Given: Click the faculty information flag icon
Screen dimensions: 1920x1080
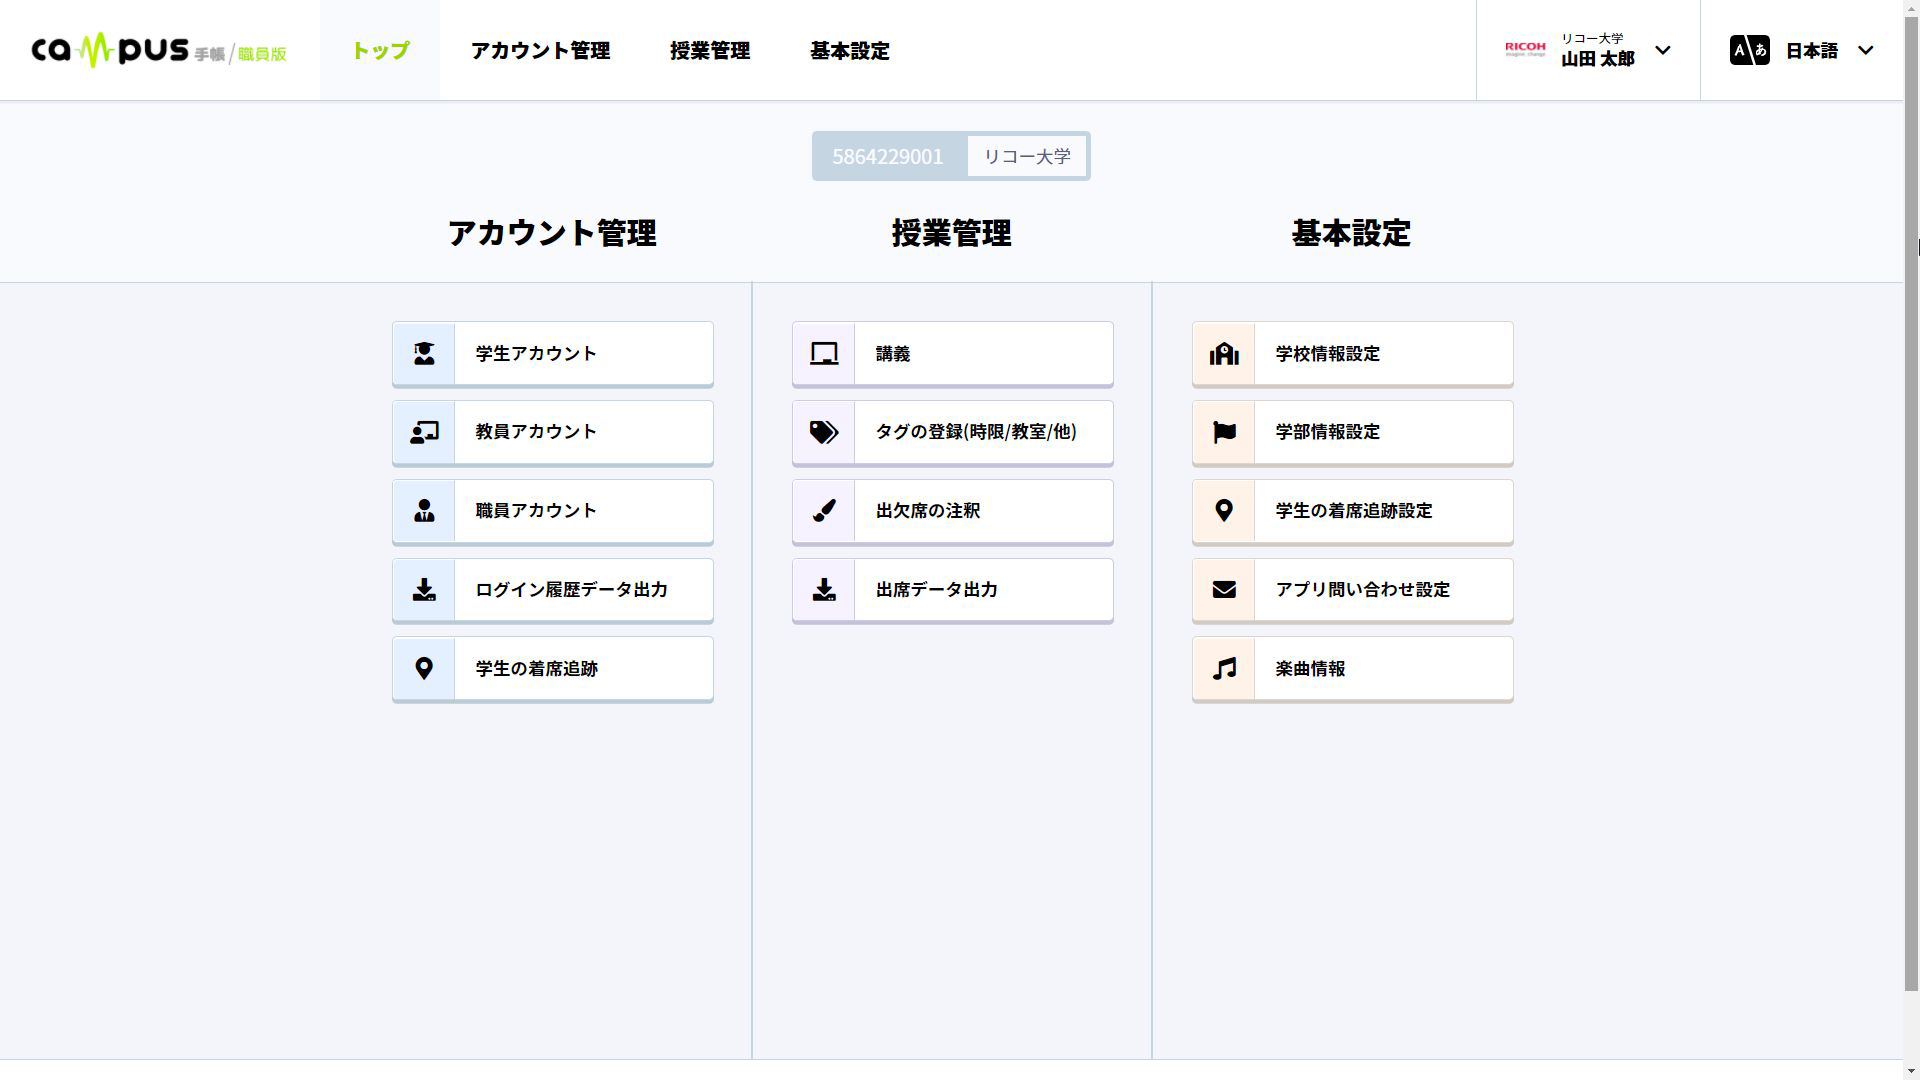Looking at the screenshot, I should point(1224,432).
